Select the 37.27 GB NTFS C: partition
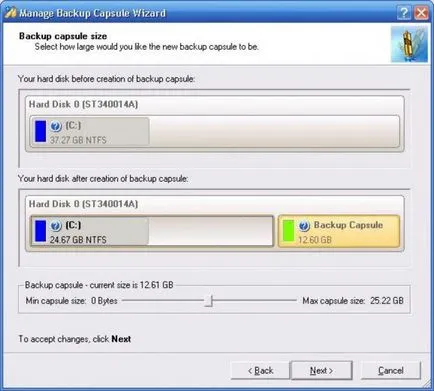 pos(215,131)
